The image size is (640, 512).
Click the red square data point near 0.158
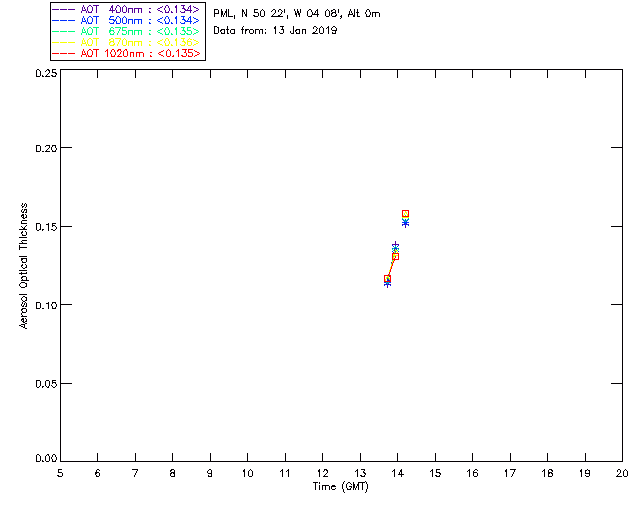[405, 214]
